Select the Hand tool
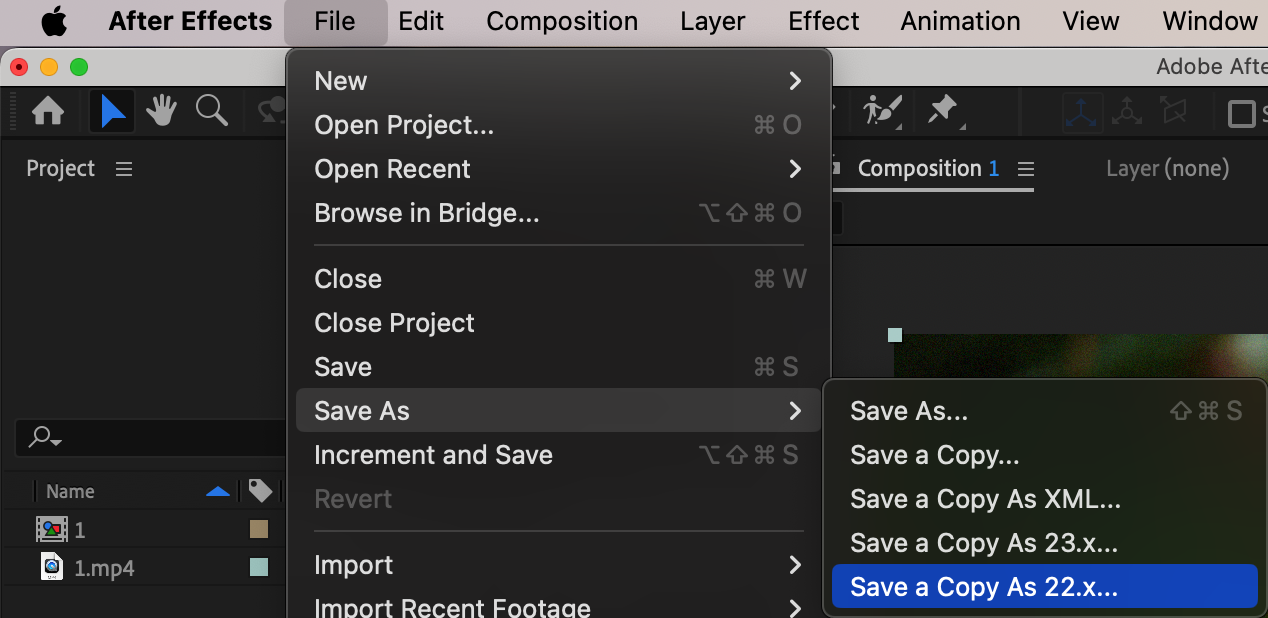This screenshot has height=618, width=1268. (162, 111)
